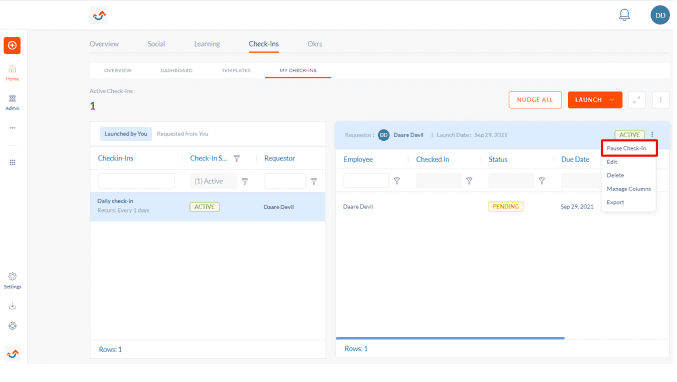
Task: Click the DD requestor avatar in detail header
Action: pyautogui.click(x=383, y=135)
